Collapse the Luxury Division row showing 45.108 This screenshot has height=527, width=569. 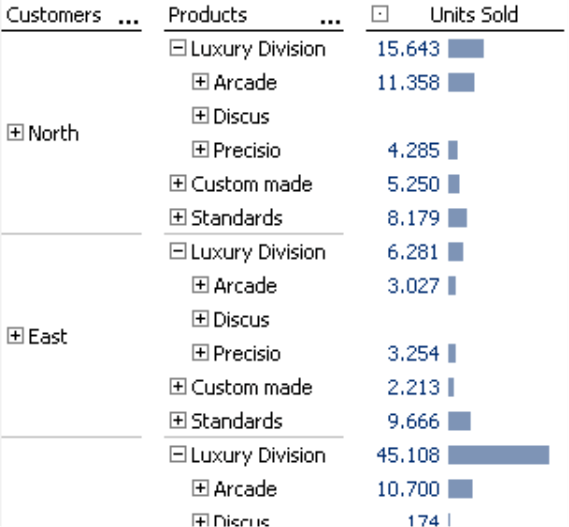tap(178, 454)
